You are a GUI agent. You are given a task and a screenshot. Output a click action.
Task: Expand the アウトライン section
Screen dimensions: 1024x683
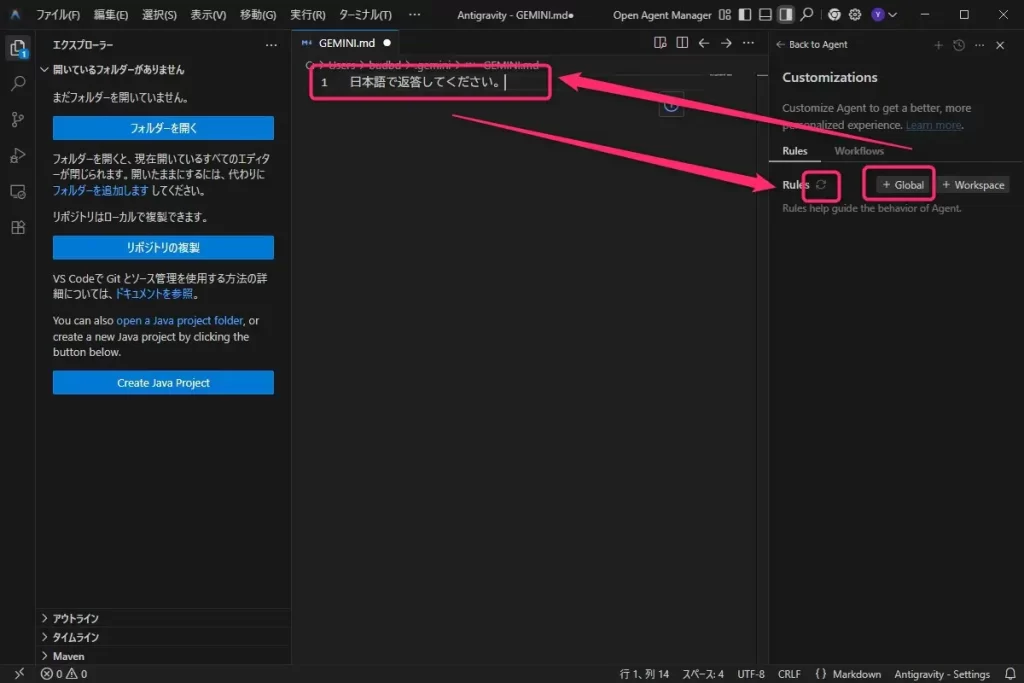163,618
